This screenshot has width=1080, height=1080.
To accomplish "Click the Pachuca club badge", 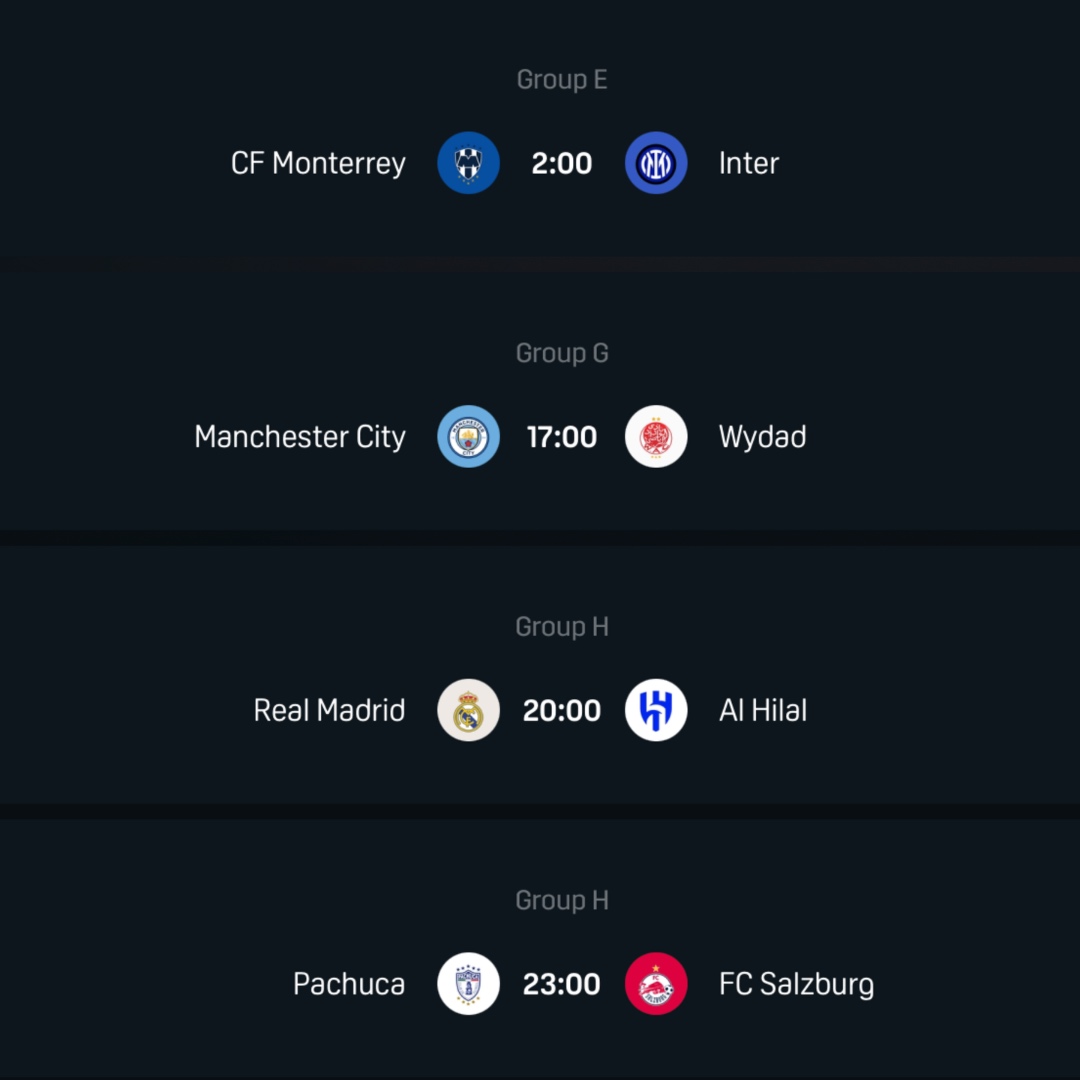I will (x=468, y=984).
